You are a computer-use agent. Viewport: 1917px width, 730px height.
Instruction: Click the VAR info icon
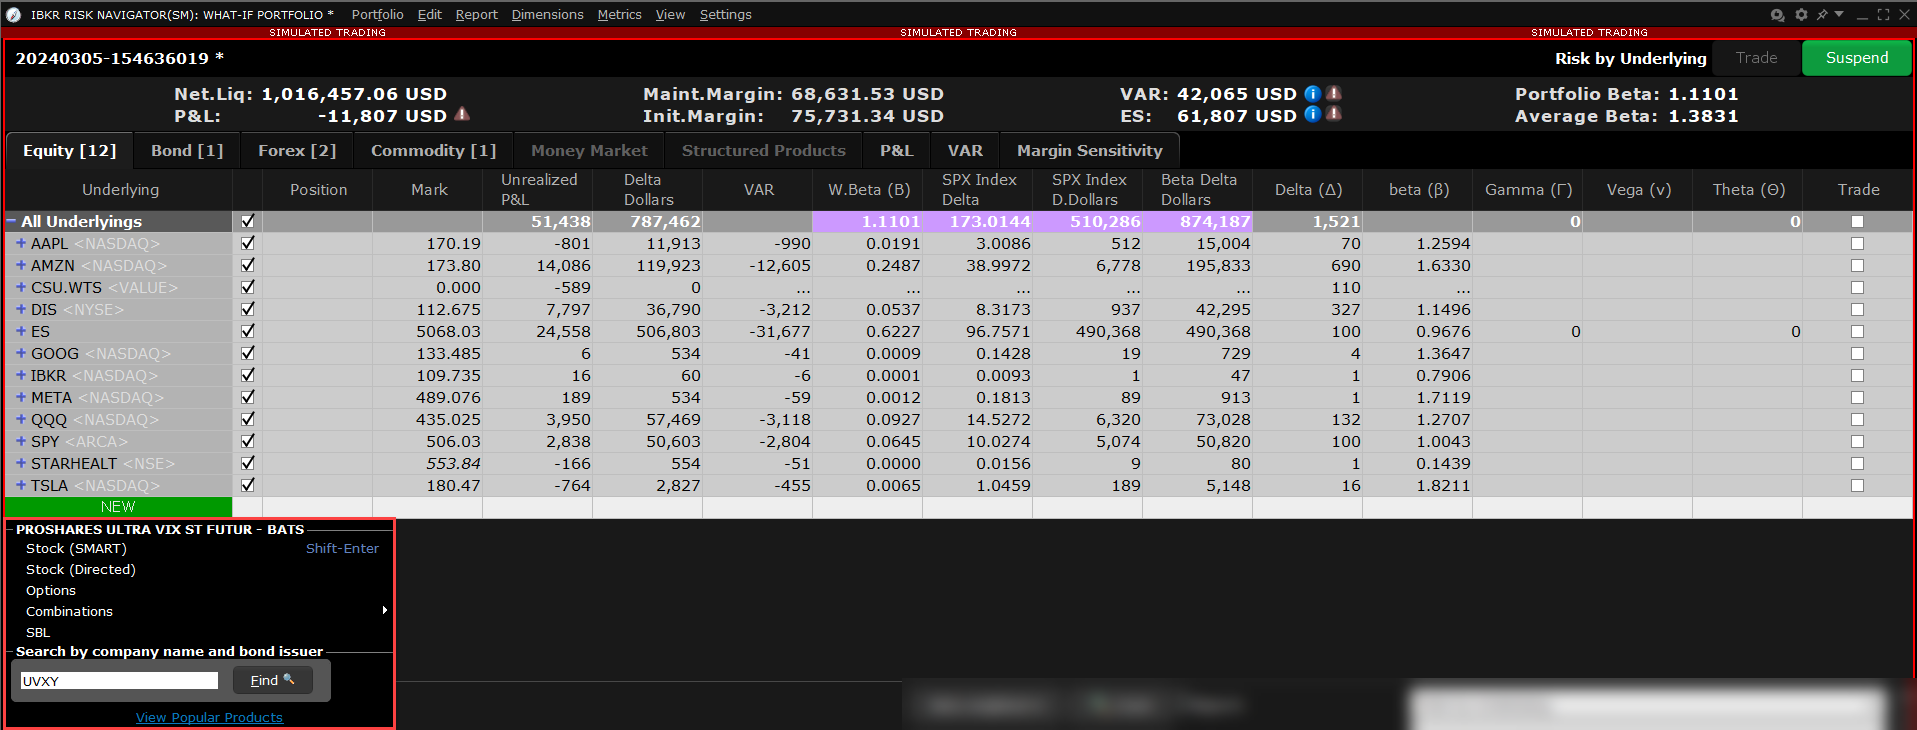[x=1313, y=94]
